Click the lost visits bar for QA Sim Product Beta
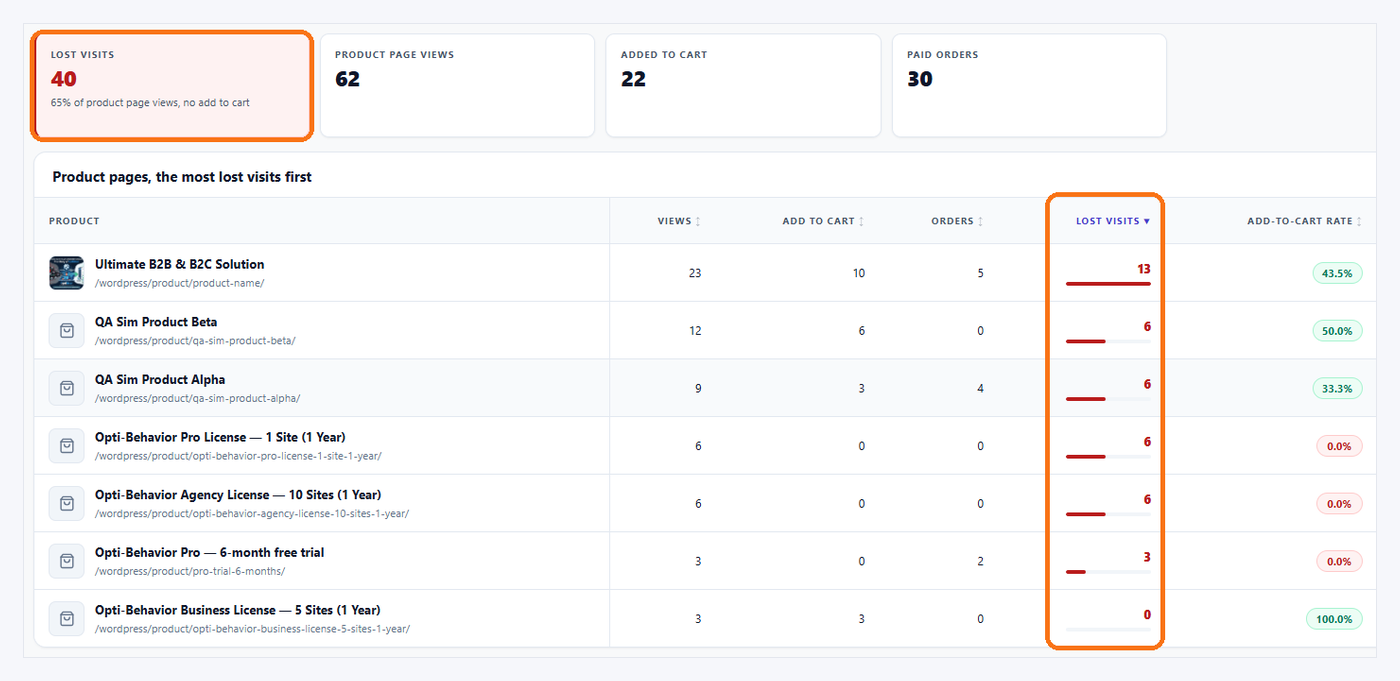This screenshot has width=1400, height=681. 1108,342
